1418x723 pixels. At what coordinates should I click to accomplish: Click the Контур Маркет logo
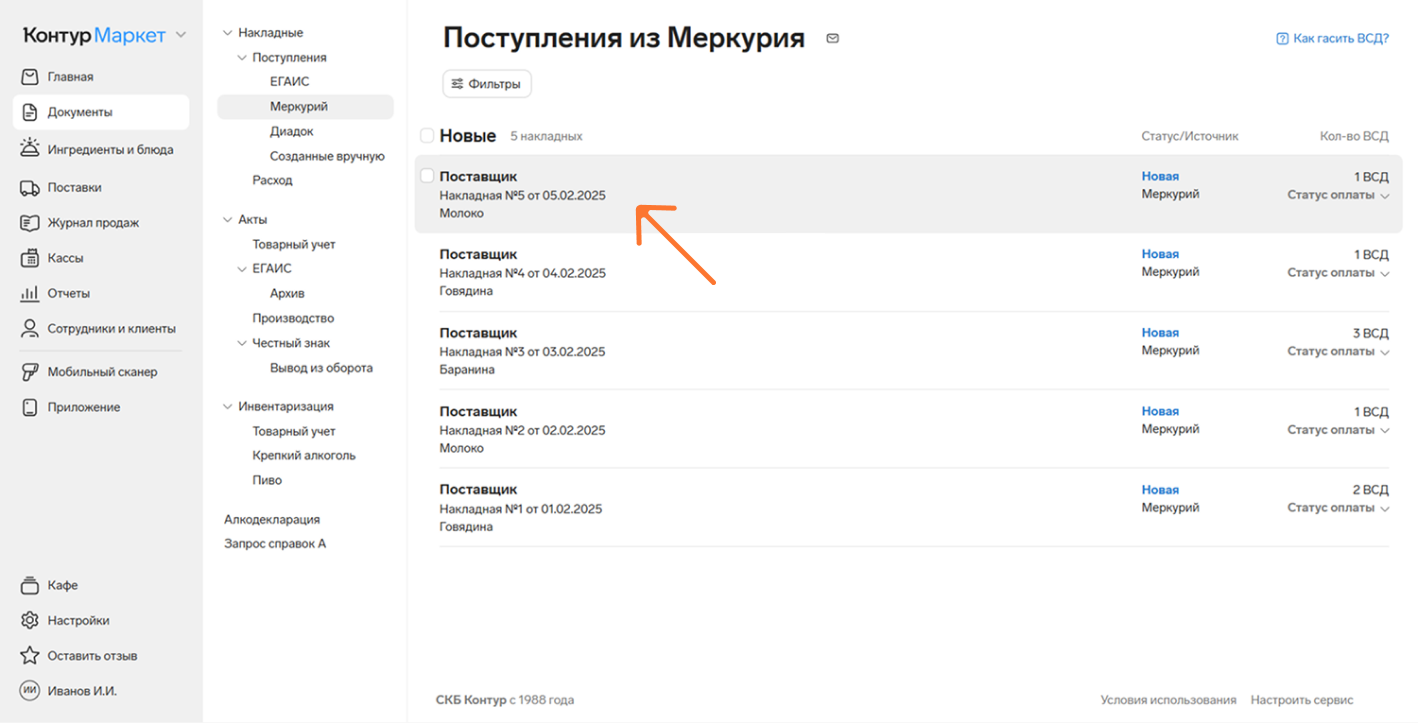[x=94, y=35]
